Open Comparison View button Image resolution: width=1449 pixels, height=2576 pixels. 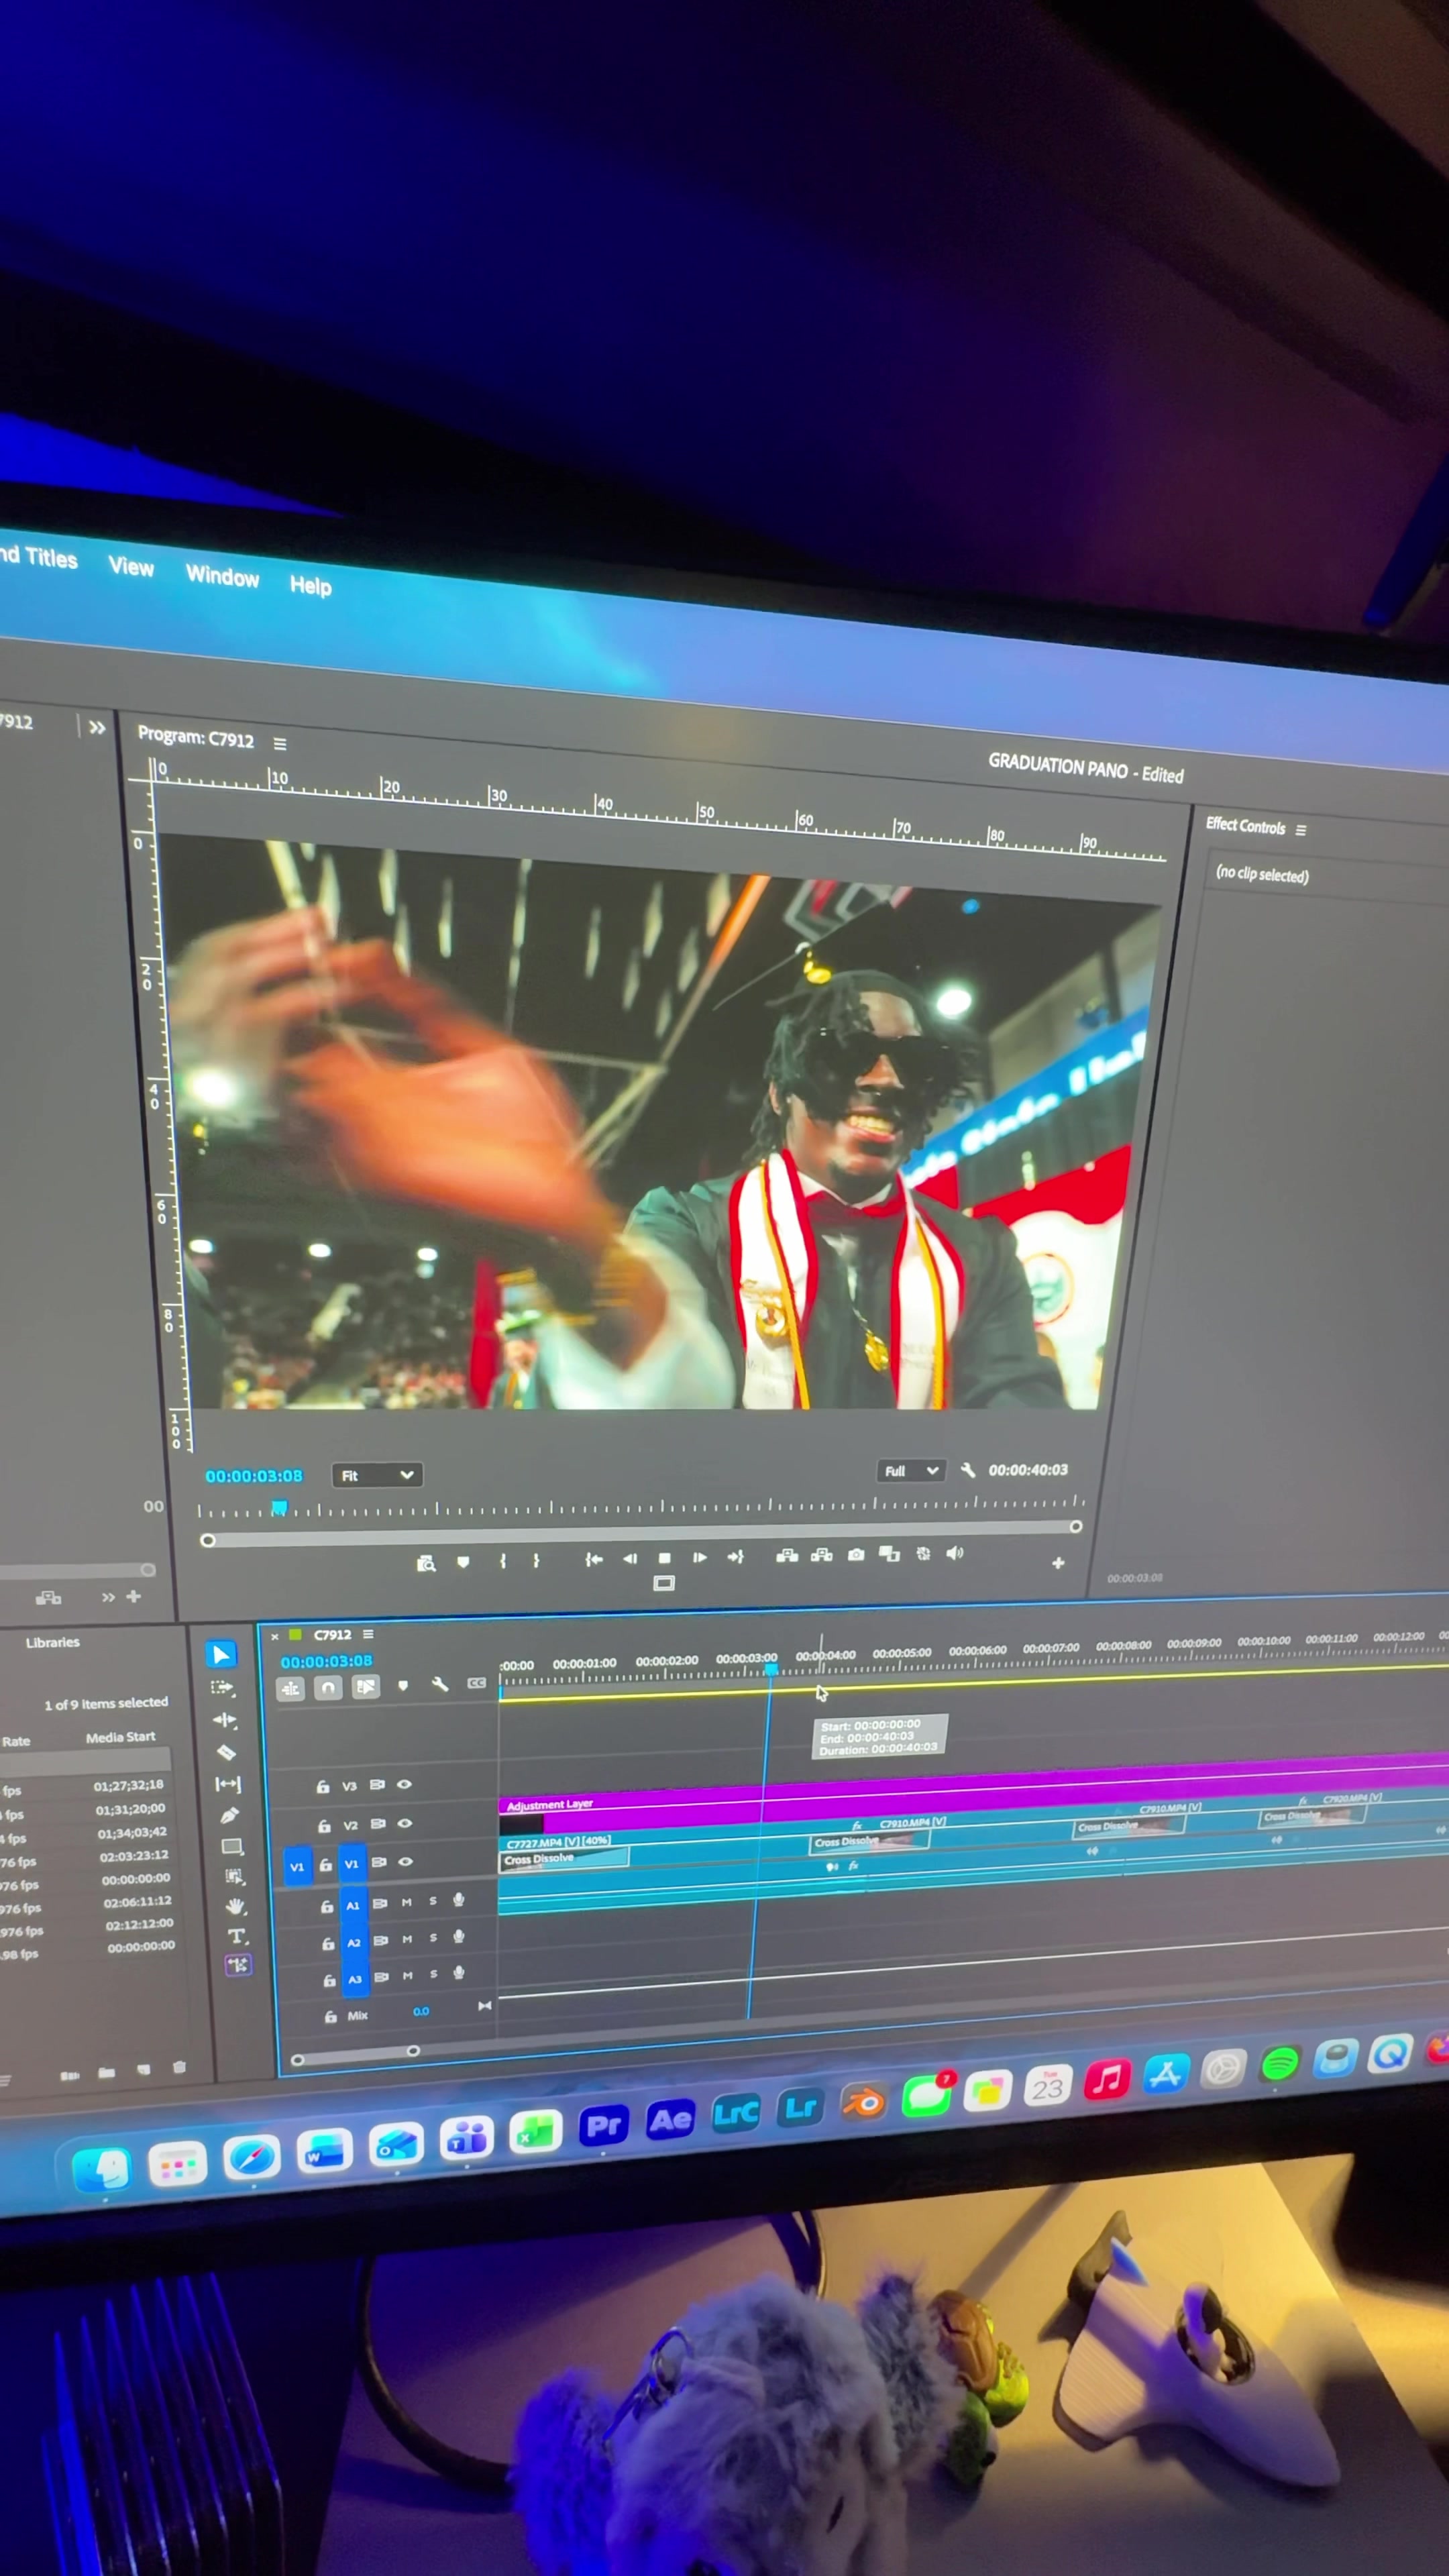(889, 1553)
